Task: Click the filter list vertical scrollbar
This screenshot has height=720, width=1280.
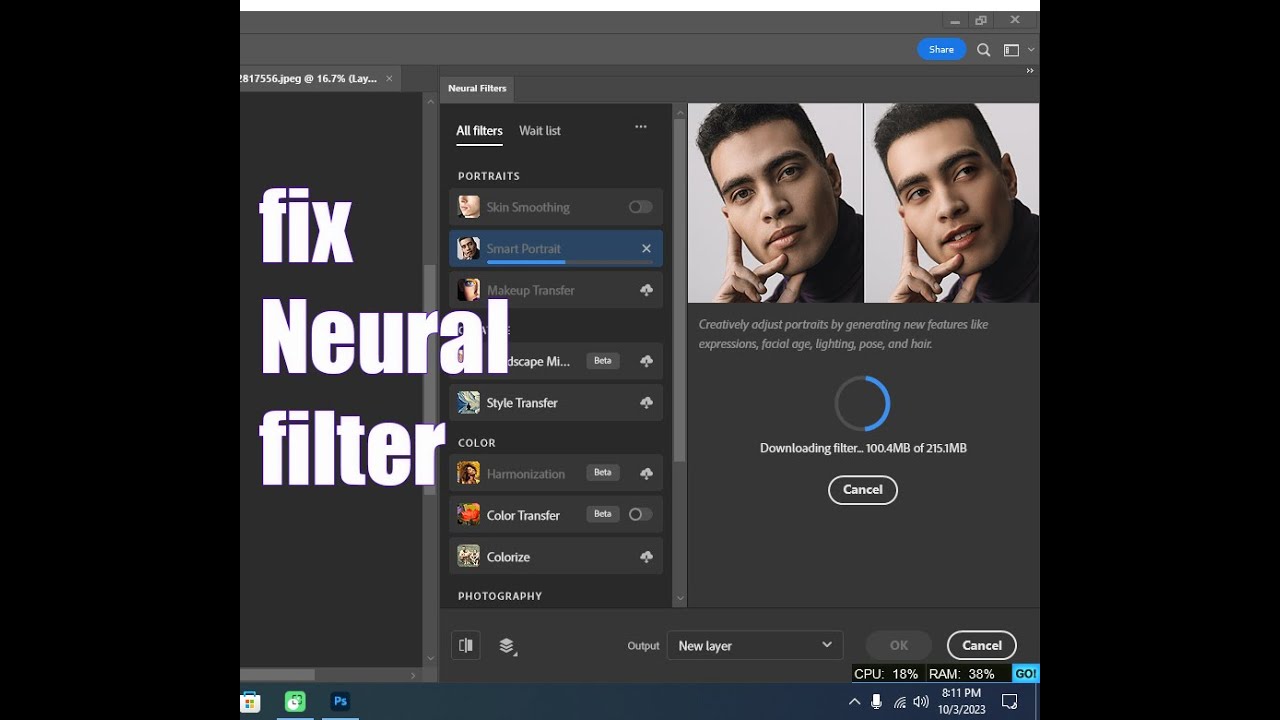Action: tap(680, 290)
